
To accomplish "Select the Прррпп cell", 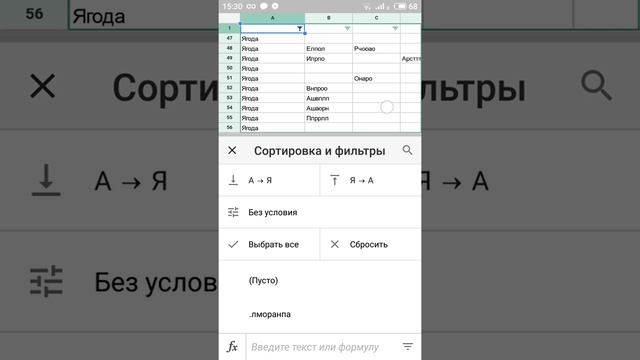I will pyautogui.click(x=329, y=118).
